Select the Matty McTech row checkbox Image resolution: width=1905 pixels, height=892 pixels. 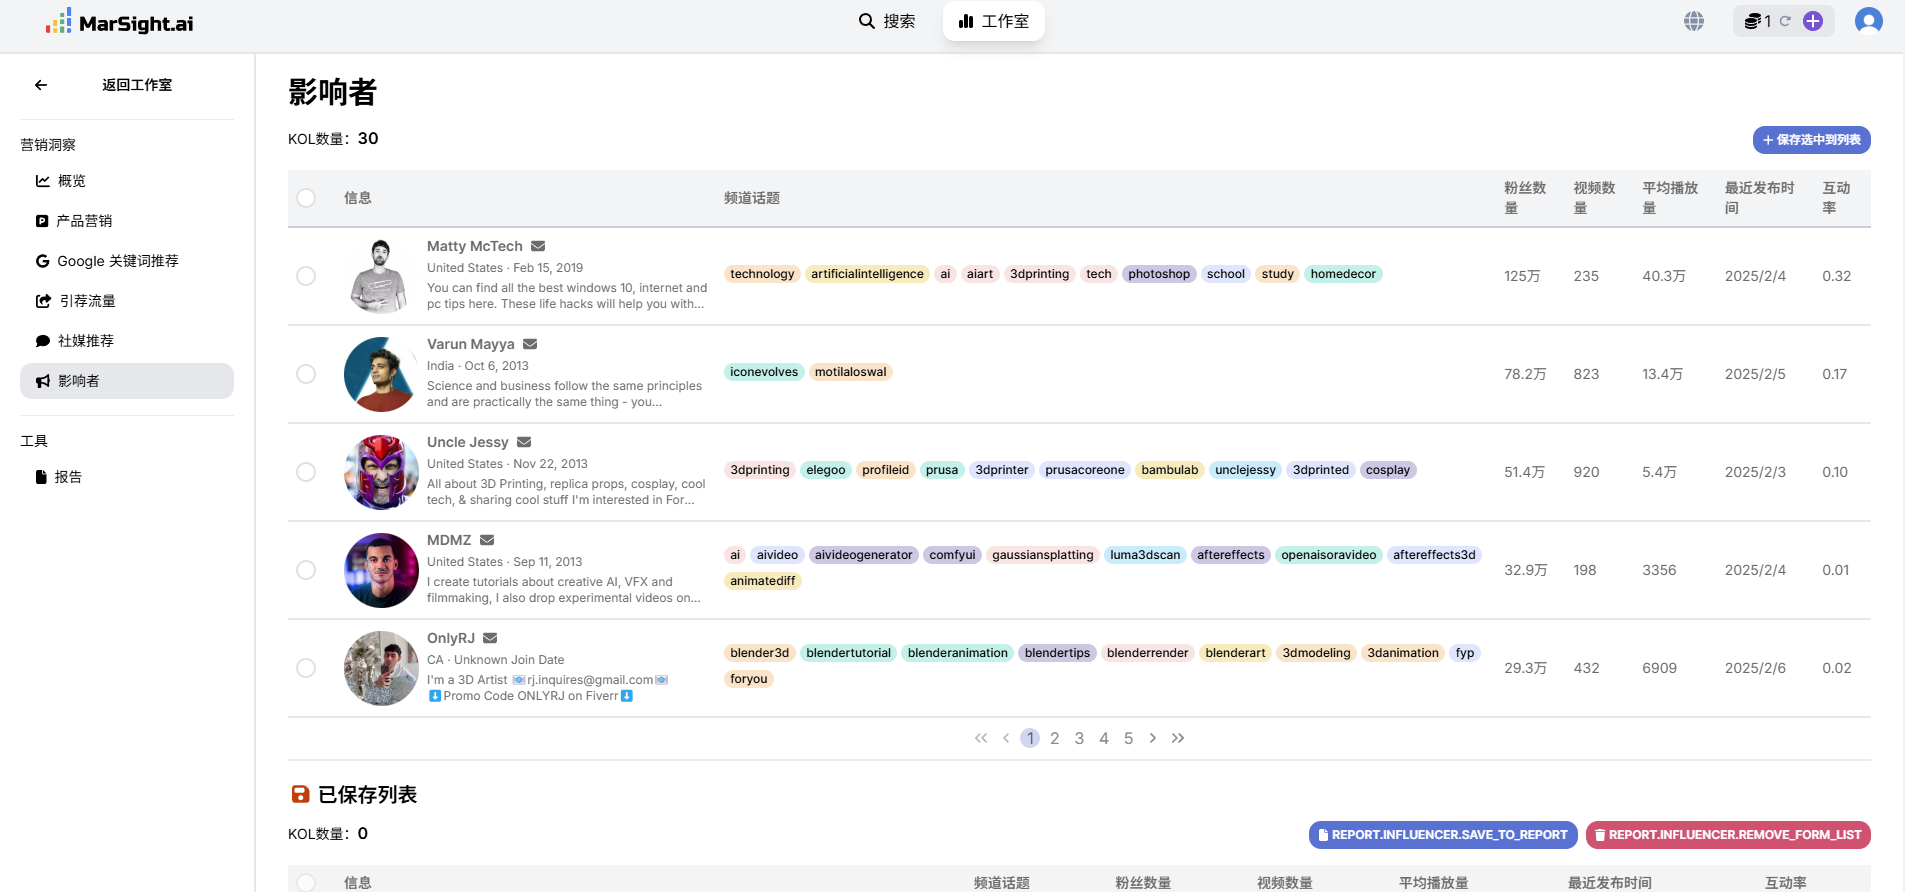(306, 276)
